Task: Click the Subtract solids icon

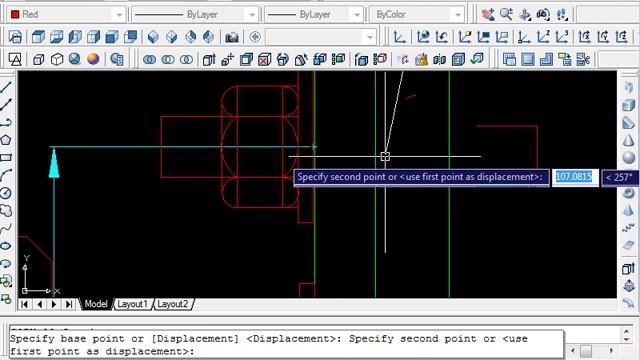Action: 168,60
